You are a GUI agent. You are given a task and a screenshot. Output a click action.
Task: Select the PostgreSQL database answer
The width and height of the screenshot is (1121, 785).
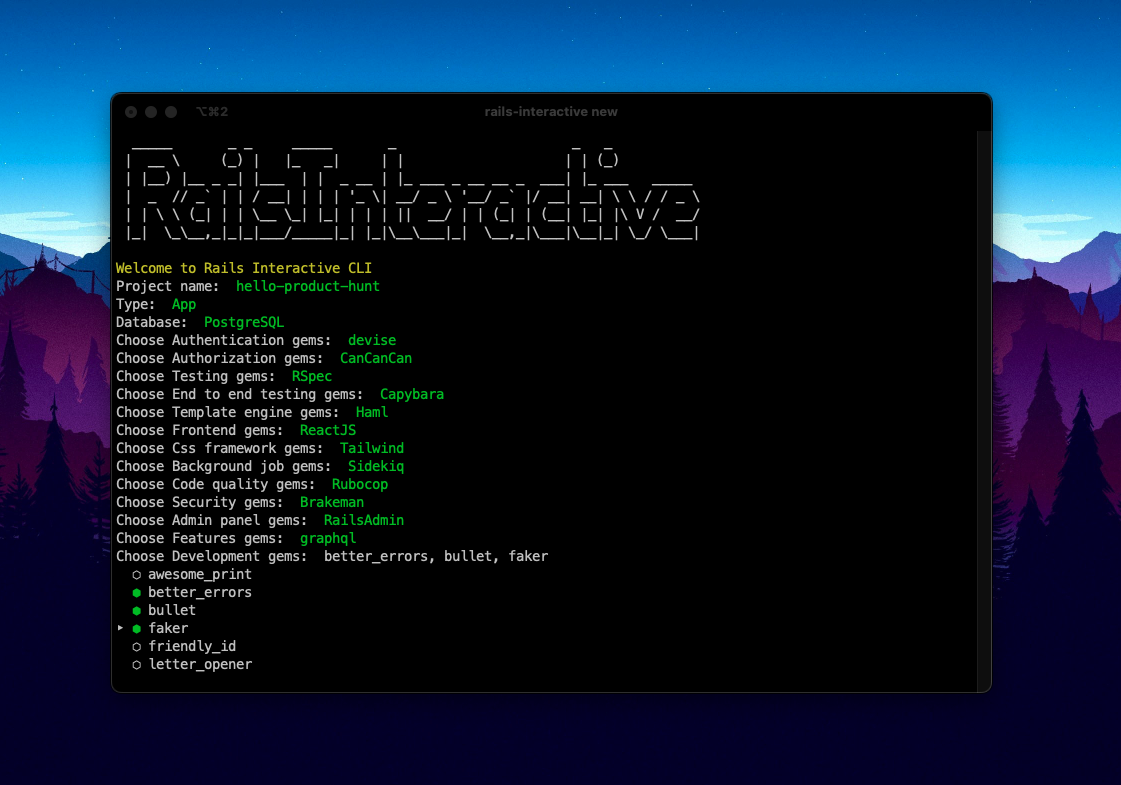coord(244,322)
